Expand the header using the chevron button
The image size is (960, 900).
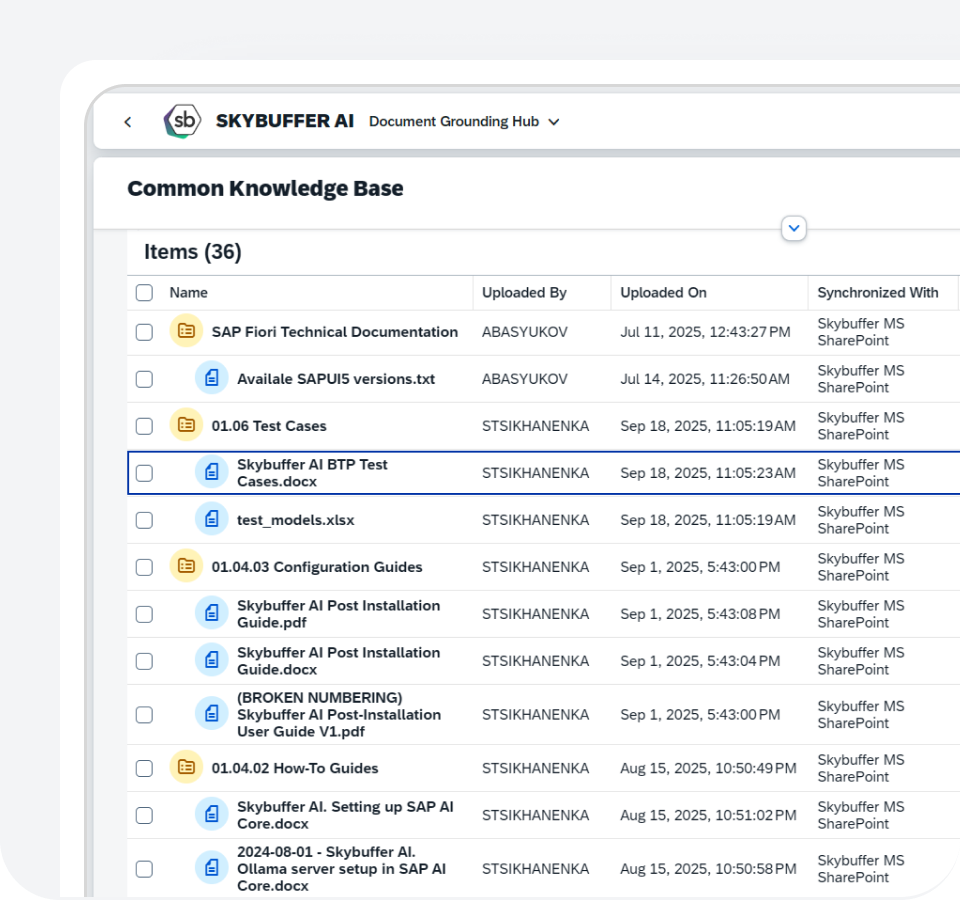point(794,229)
